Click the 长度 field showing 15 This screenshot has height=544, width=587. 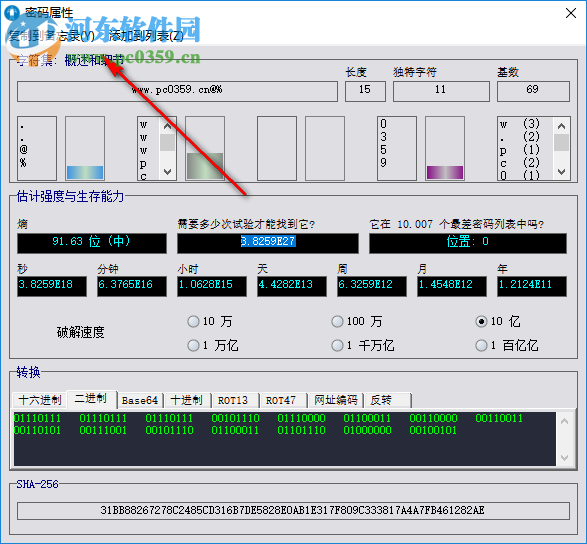tap(365, 91)
